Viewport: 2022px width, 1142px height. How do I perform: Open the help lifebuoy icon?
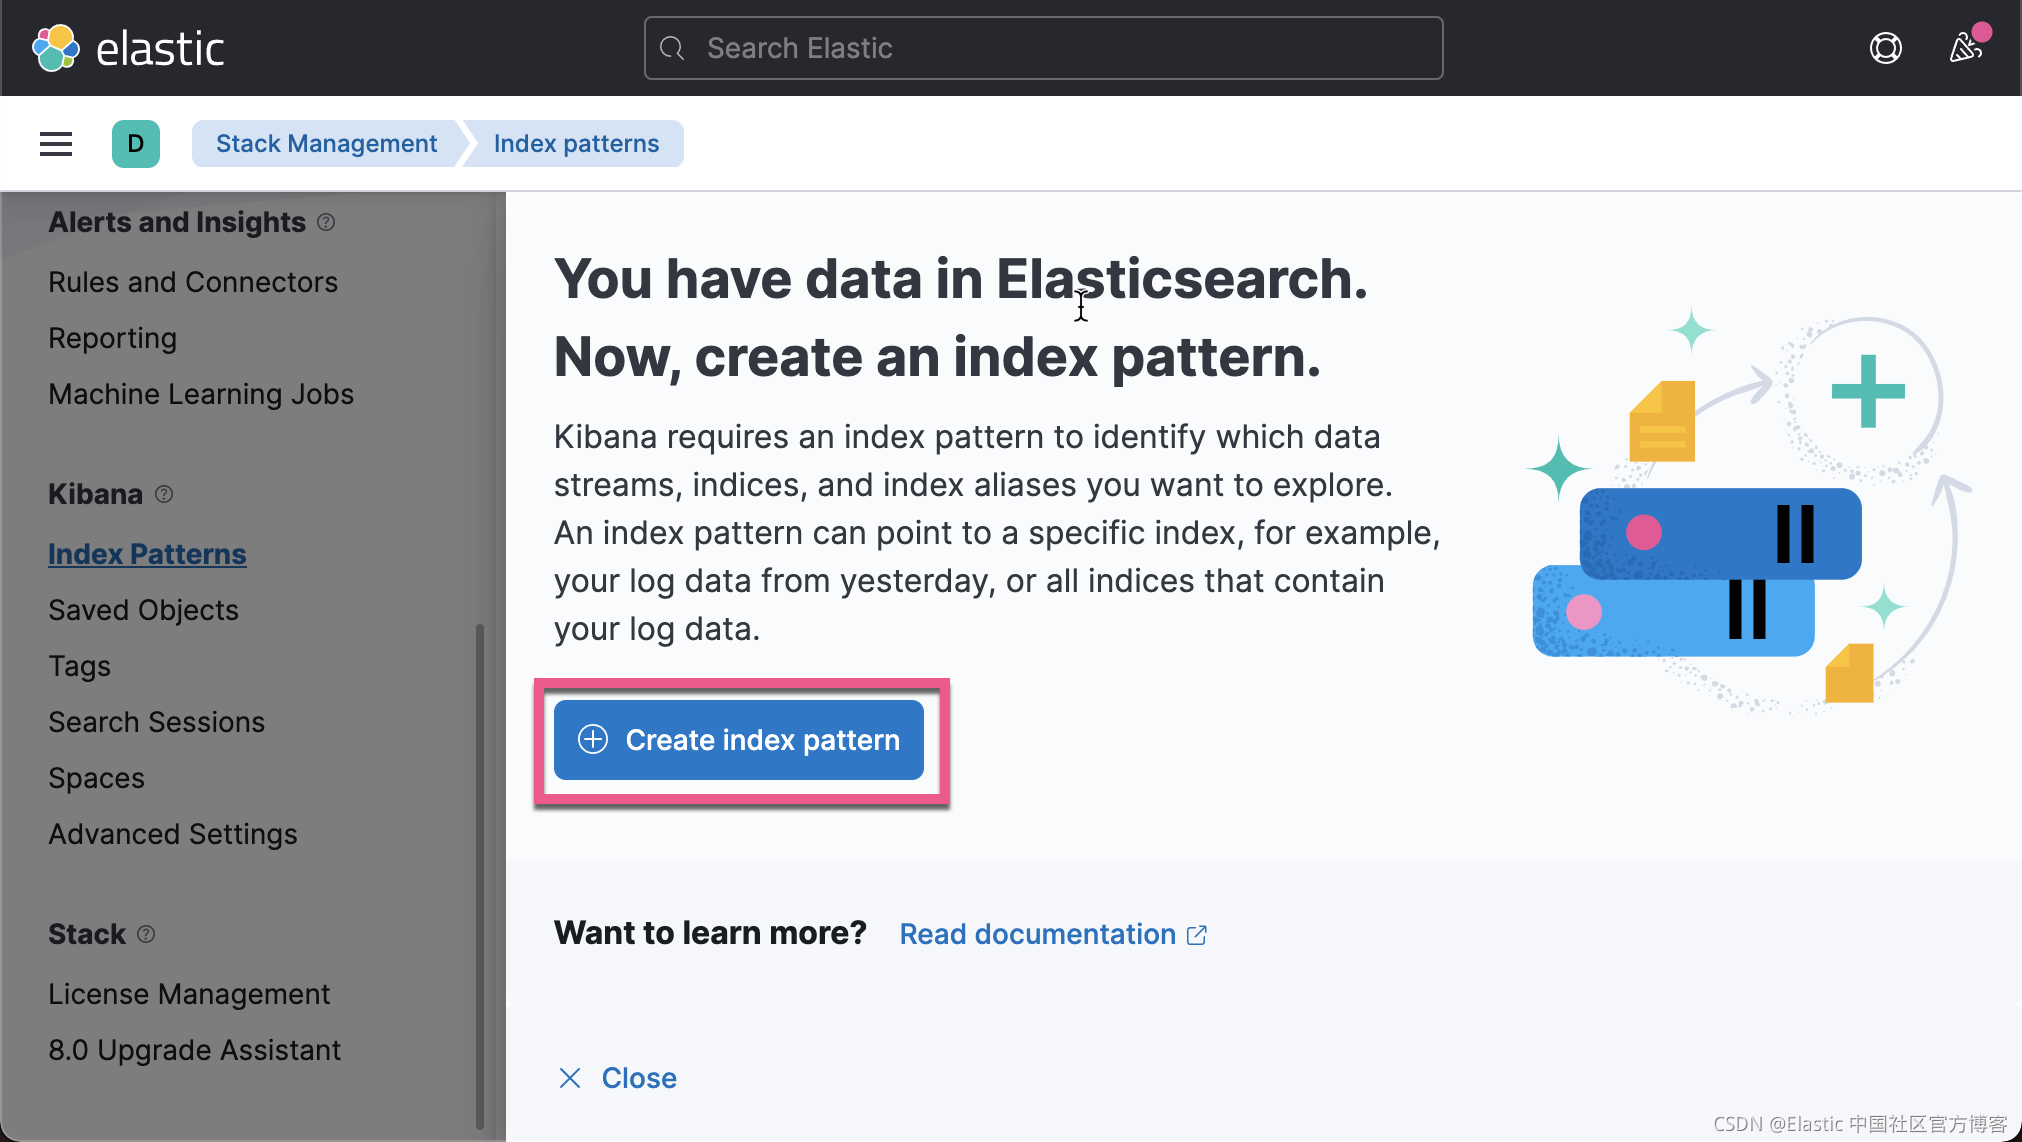click(x=1885, y=48)
